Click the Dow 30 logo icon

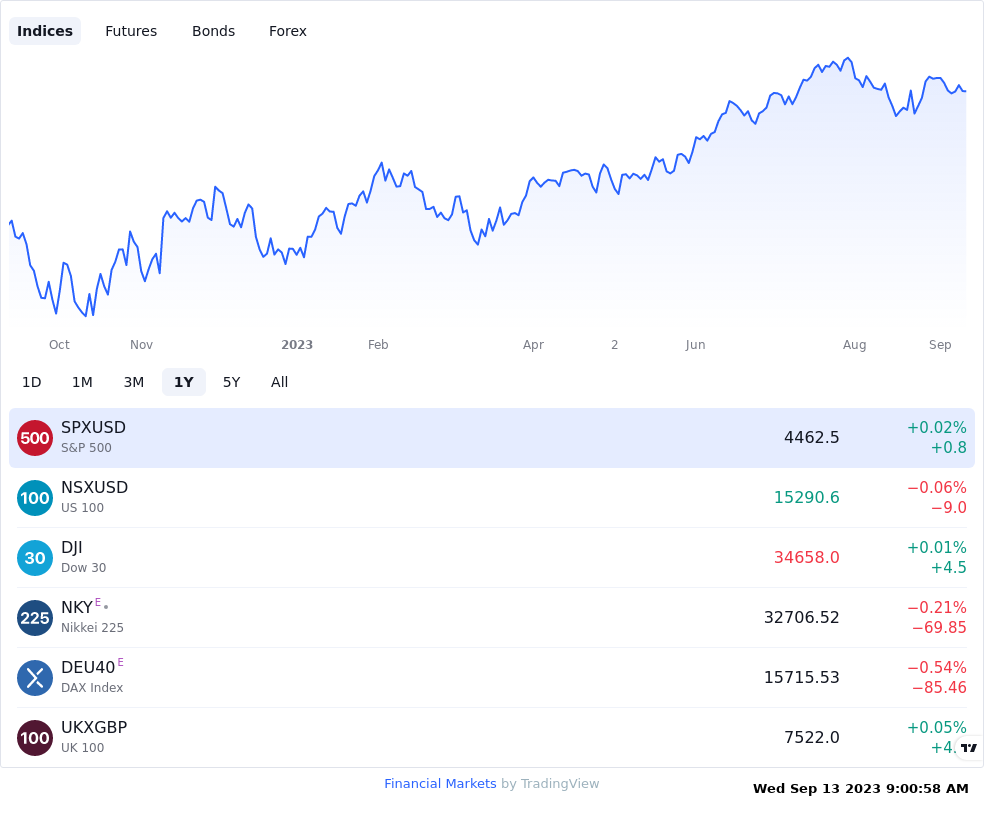pos(35,558)
